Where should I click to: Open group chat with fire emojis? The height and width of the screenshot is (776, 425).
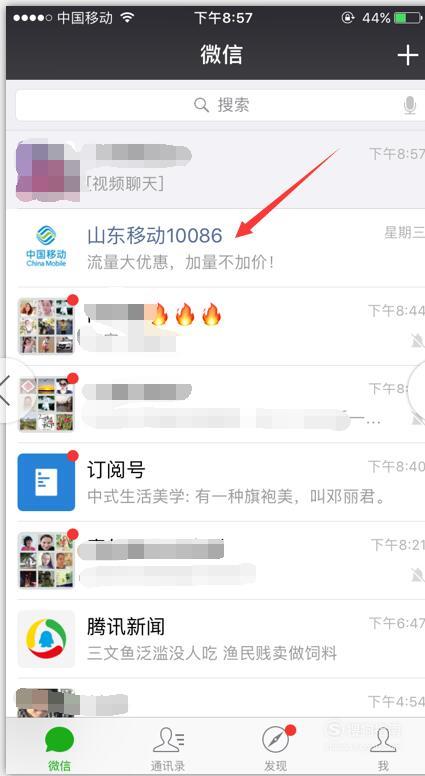pyautogui.click(x=216, y=326)
